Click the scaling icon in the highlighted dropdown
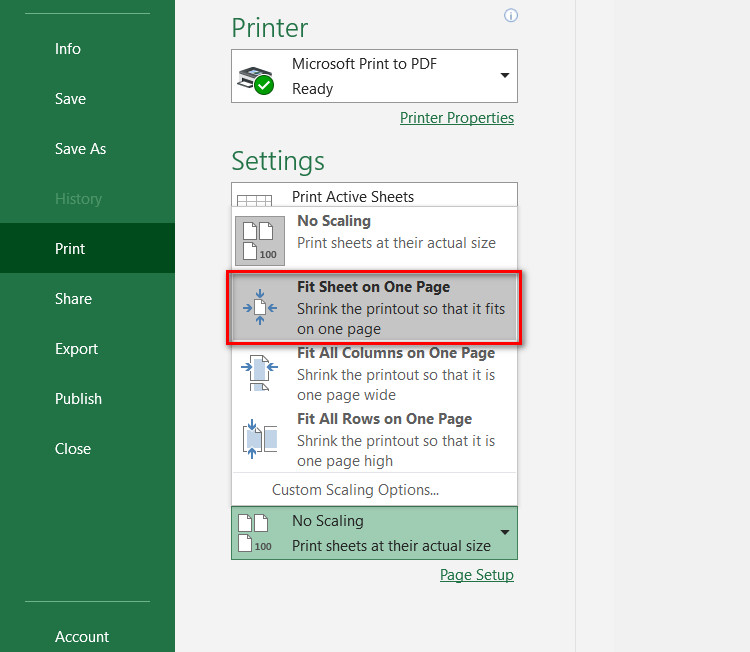Screen dimensions: 750x652 pyautogui.click(x=255, y=533)
